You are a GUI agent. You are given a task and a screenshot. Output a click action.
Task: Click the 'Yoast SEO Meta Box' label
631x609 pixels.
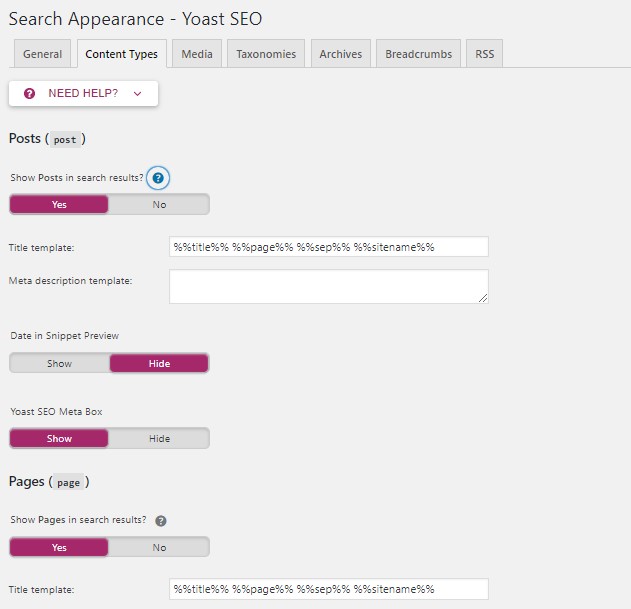click(x=56, y=411)
